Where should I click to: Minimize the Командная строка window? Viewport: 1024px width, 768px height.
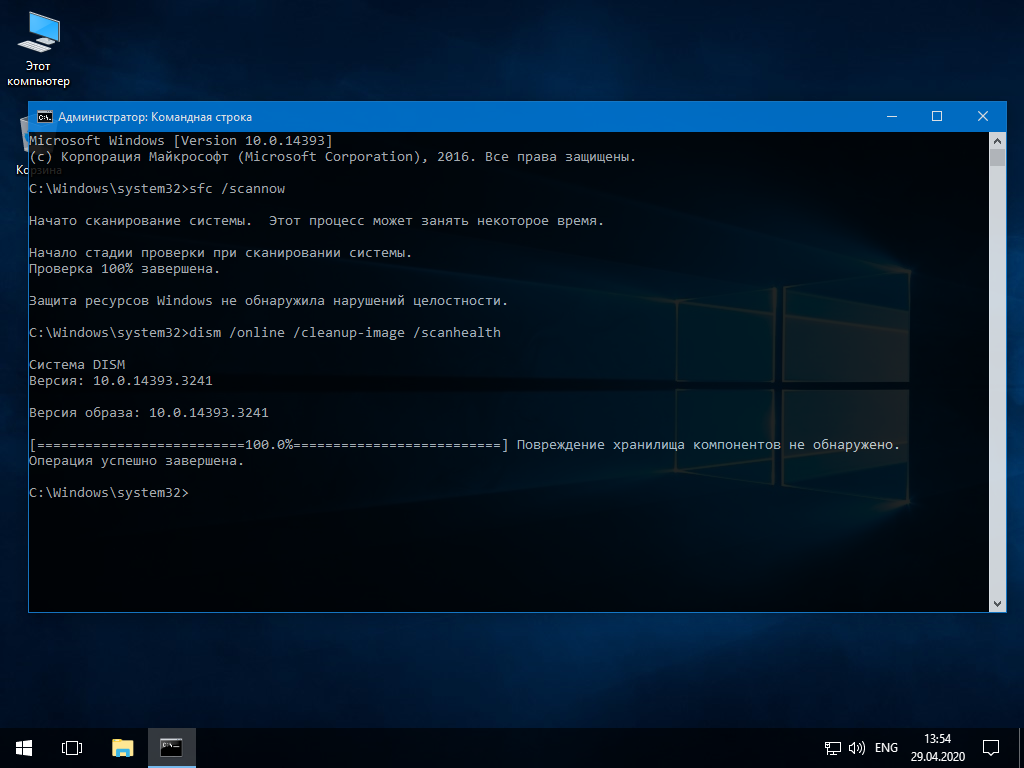(x=891, y=116)
